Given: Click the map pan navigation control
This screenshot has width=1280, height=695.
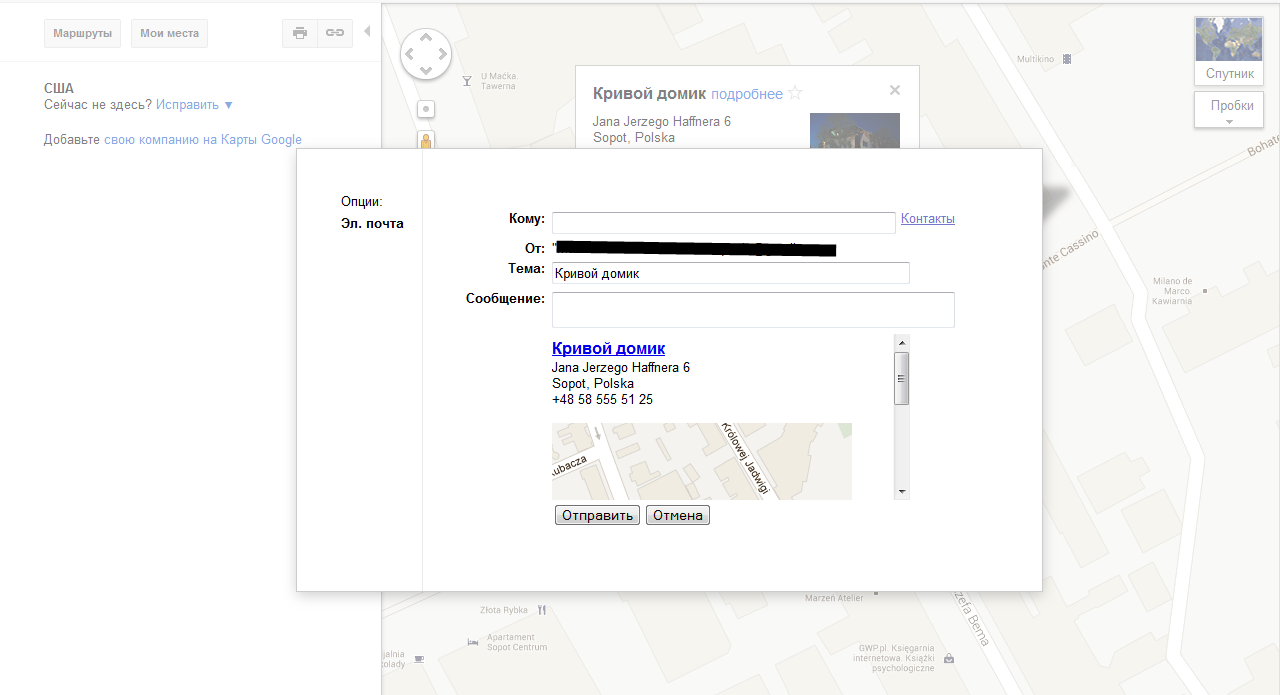Looking at the screenshot, I should tap(426, 53).
